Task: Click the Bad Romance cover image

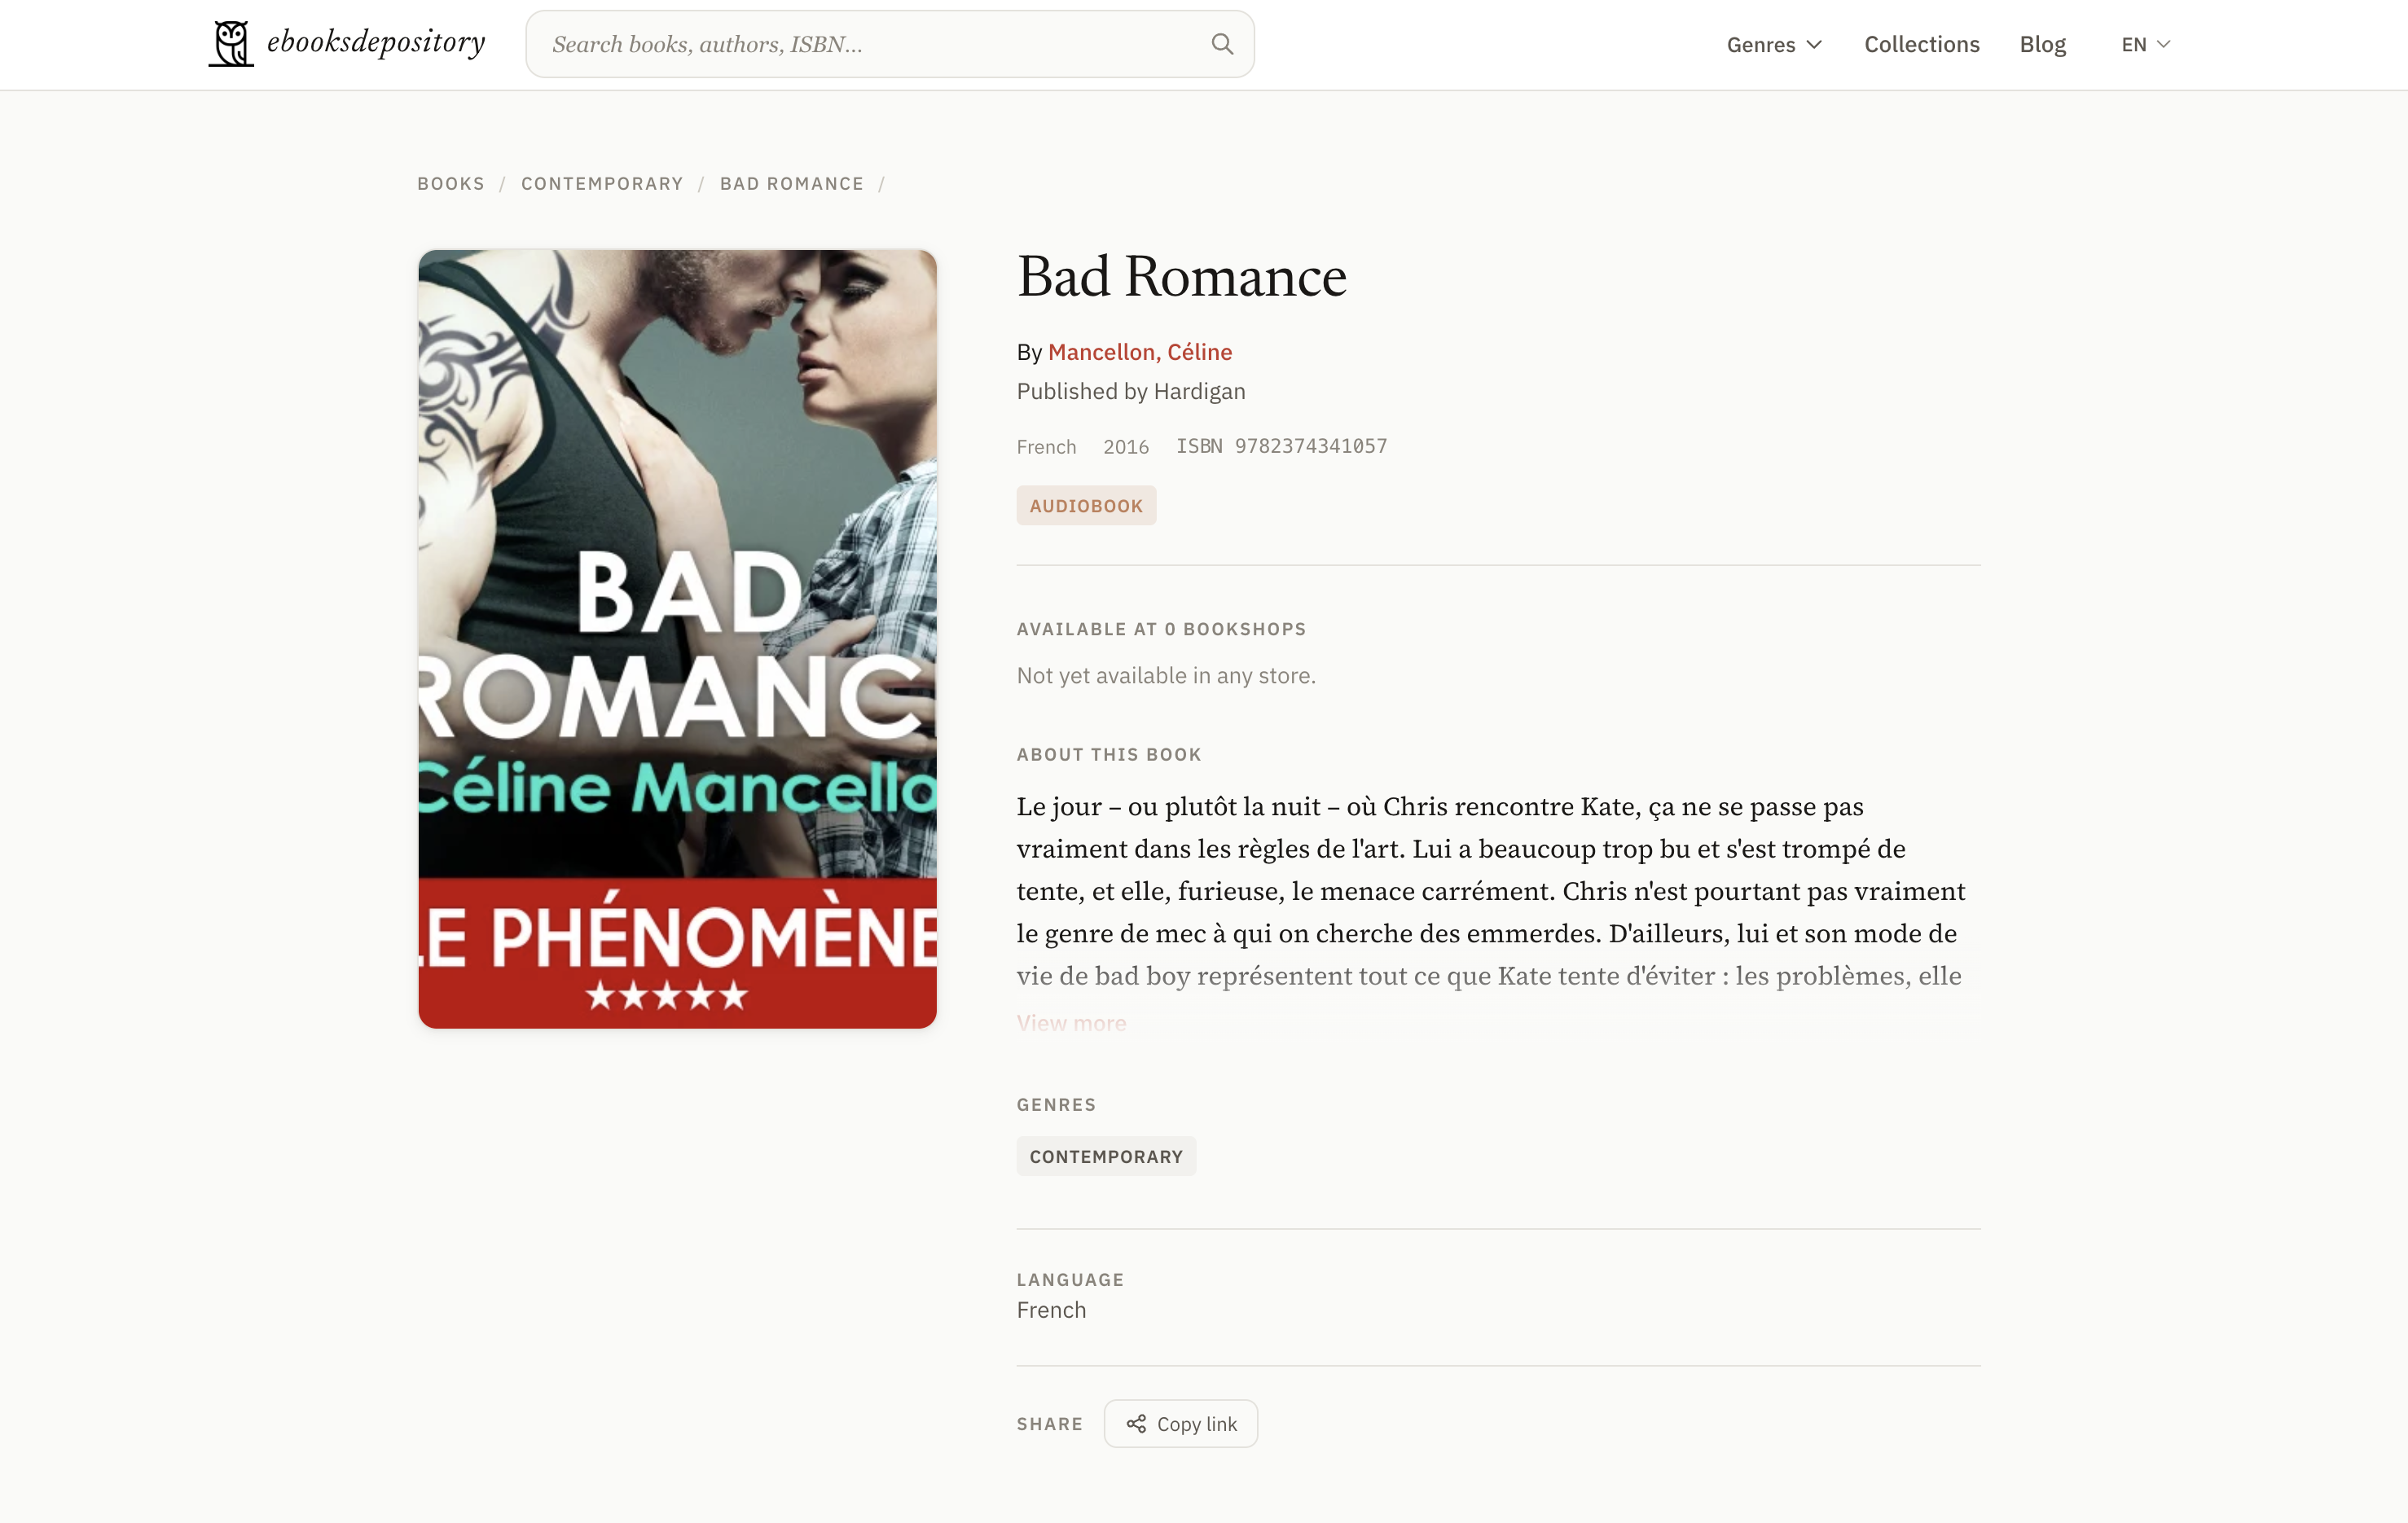Action: click(x=677, y=639)
